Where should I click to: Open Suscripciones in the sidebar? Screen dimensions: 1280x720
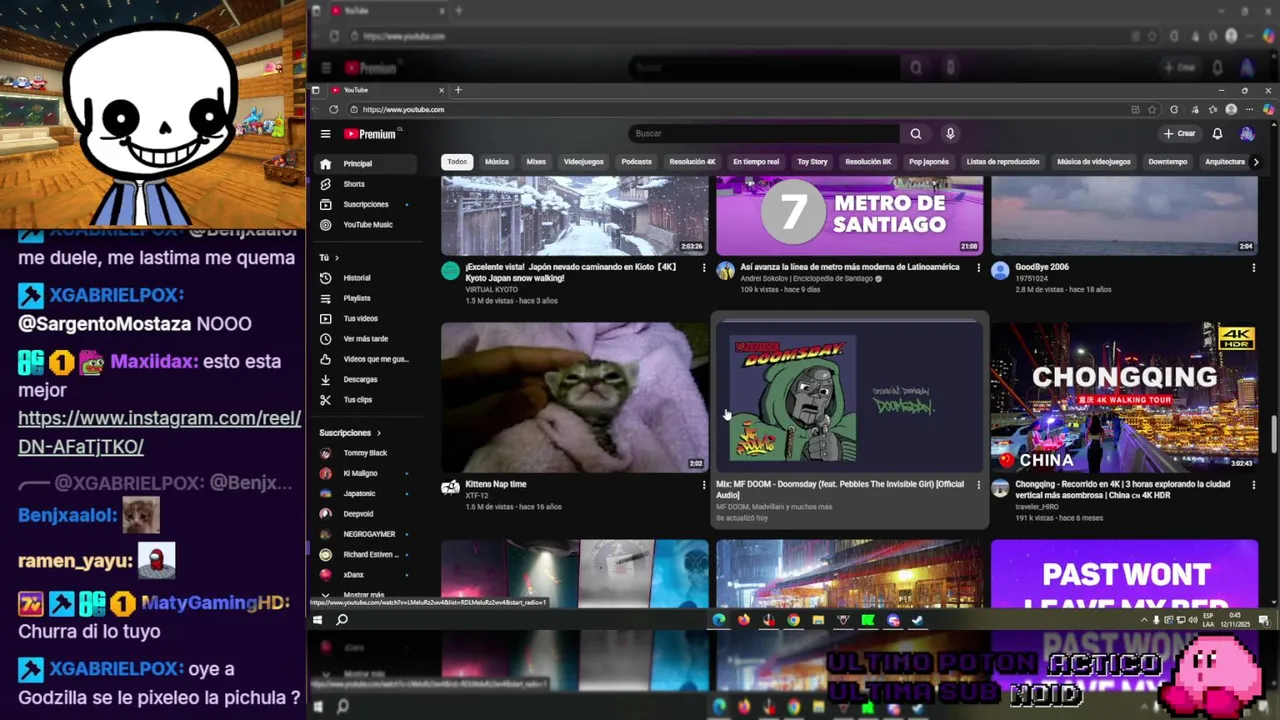point(367,204)
